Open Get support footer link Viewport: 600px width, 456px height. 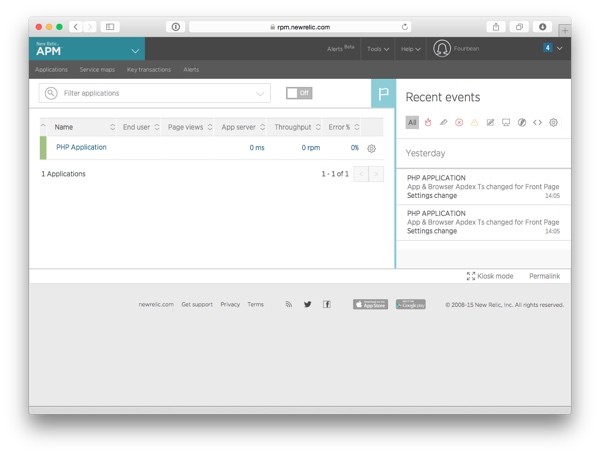click(x=197, y=305)
